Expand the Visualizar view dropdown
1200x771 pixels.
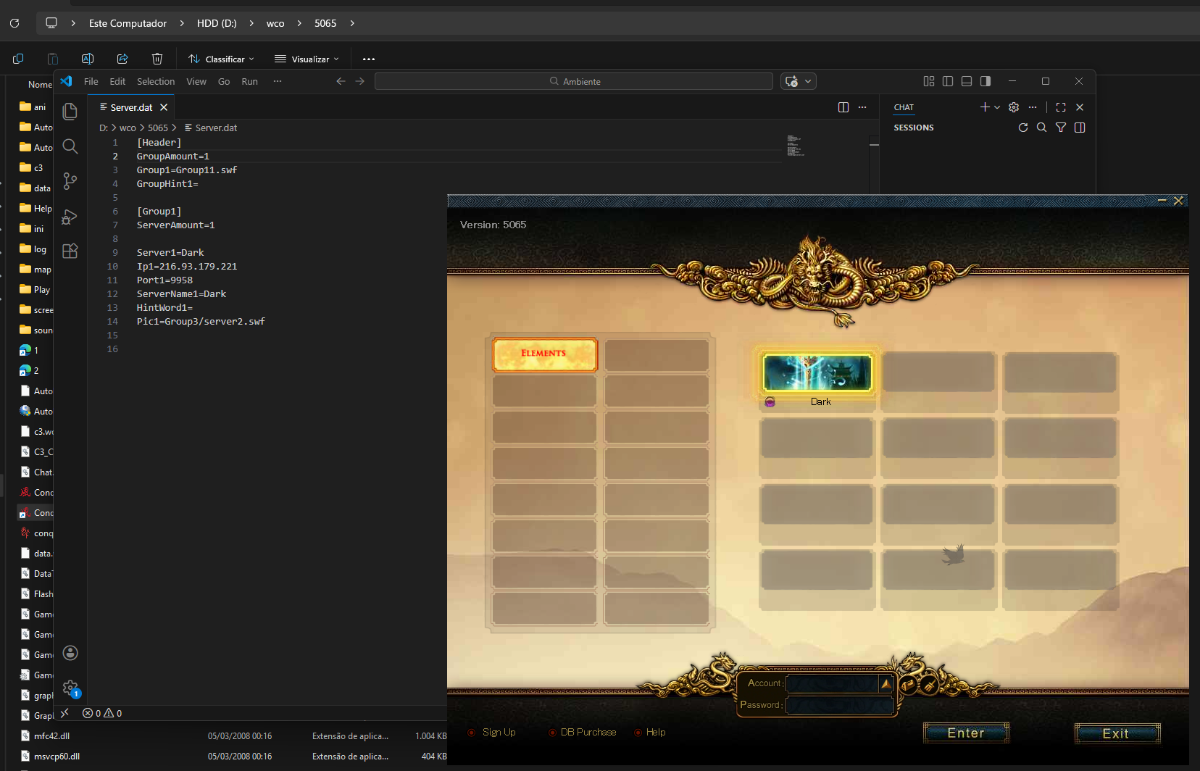tap(307, 59)
